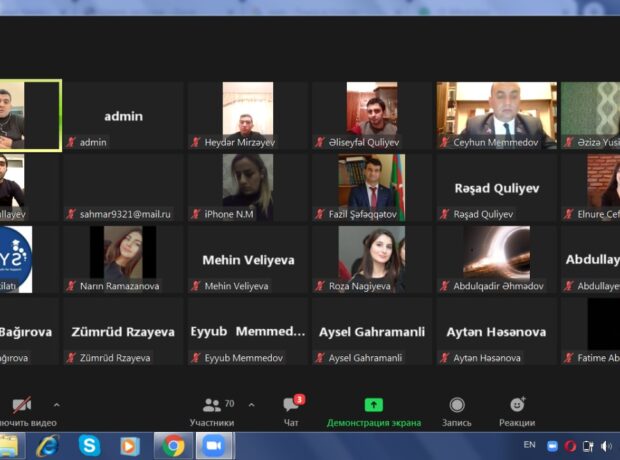620x460 pixels.
Task: Open Google Chrome from the taskbar
Action: [x=174, y=446]
